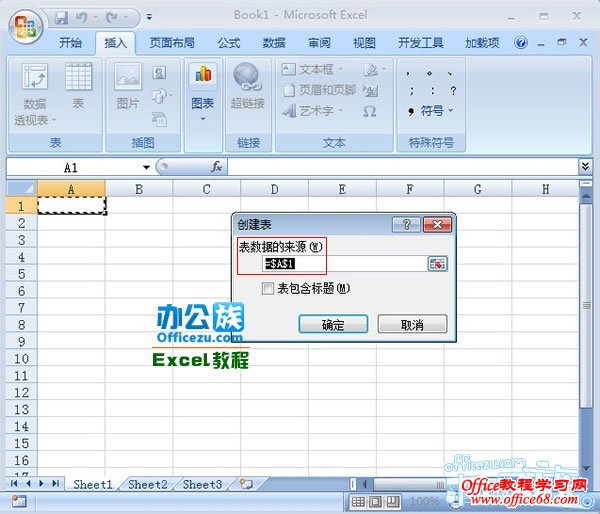Click the Excel Help icon in ribbon
Screen dimensions: 600x514
(520, 43)
